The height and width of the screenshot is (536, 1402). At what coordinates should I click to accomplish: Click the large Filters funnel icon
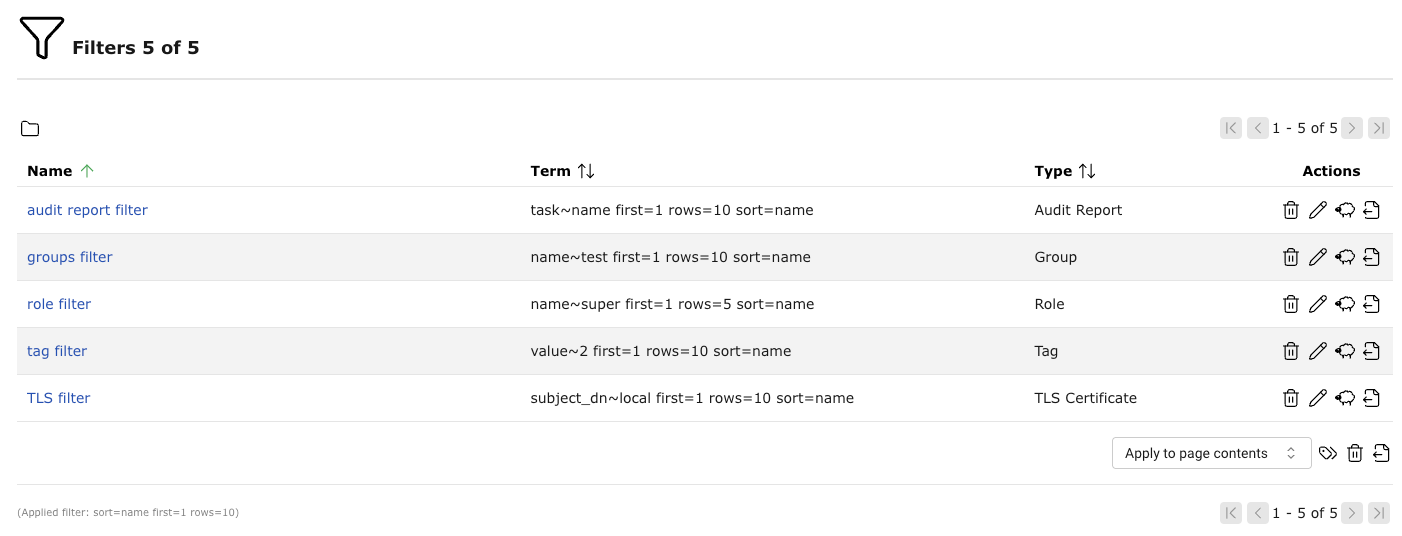coord(41,38)
